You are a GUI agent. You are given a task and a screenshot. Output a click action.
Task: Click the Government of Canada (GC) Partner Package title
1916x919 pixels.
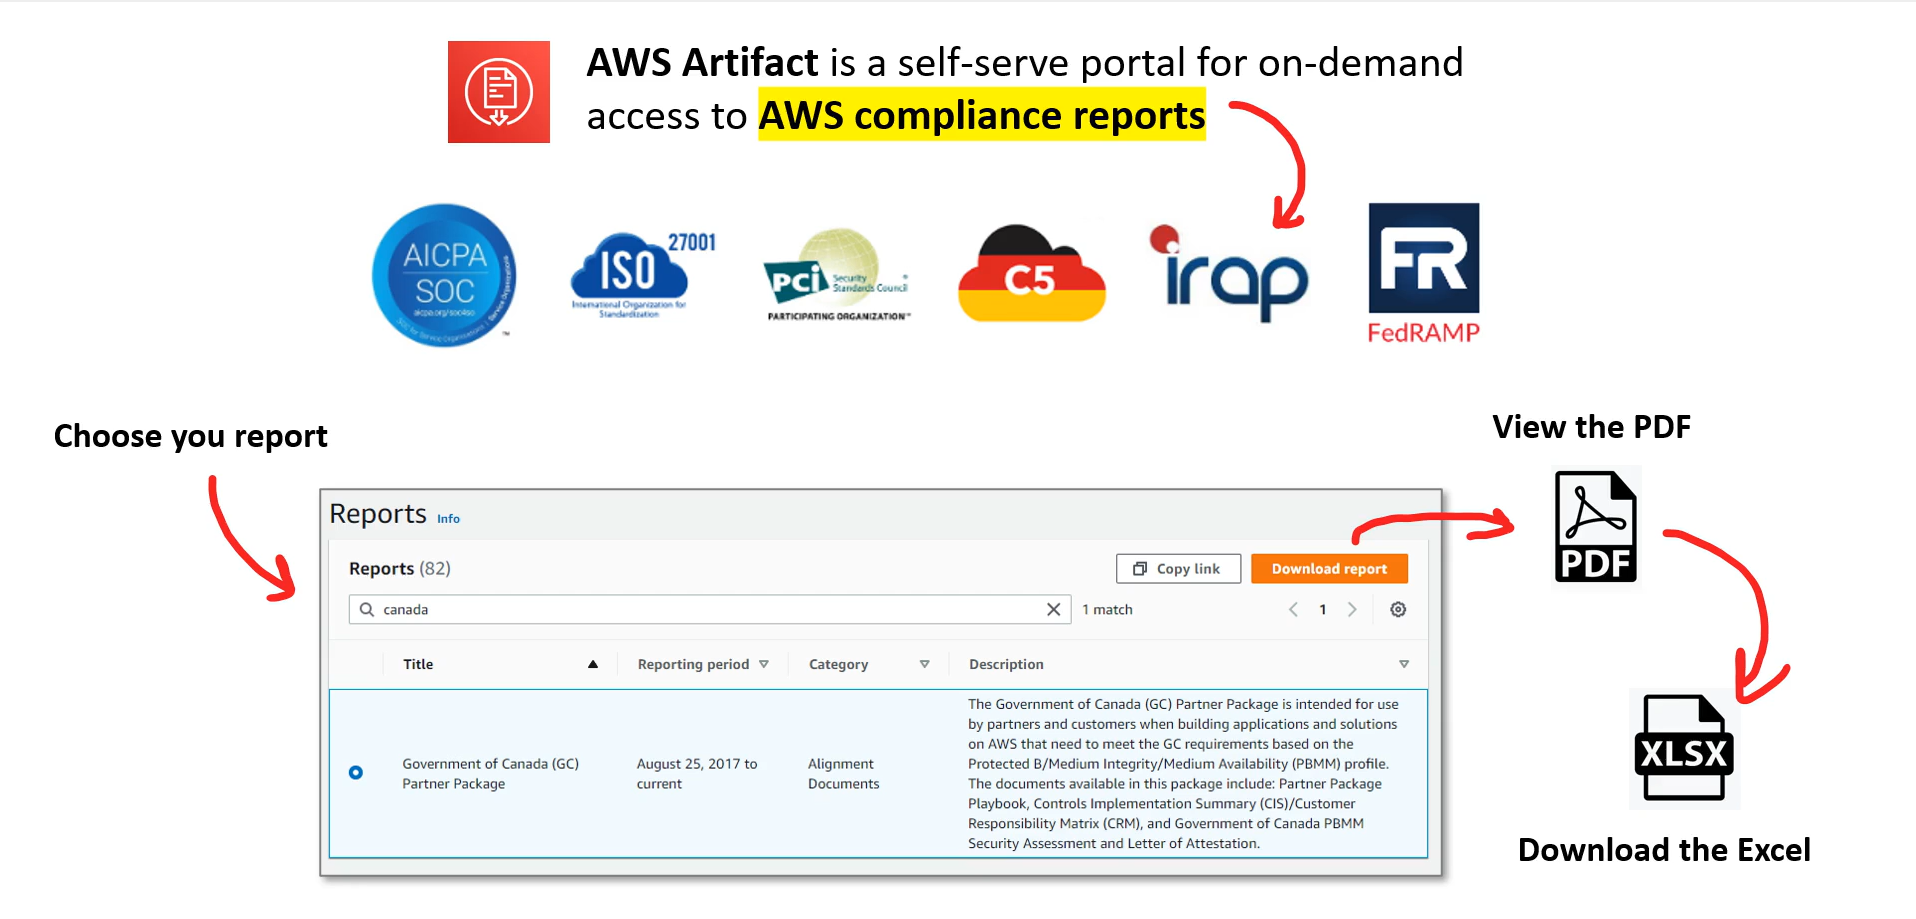click(490, 773)
